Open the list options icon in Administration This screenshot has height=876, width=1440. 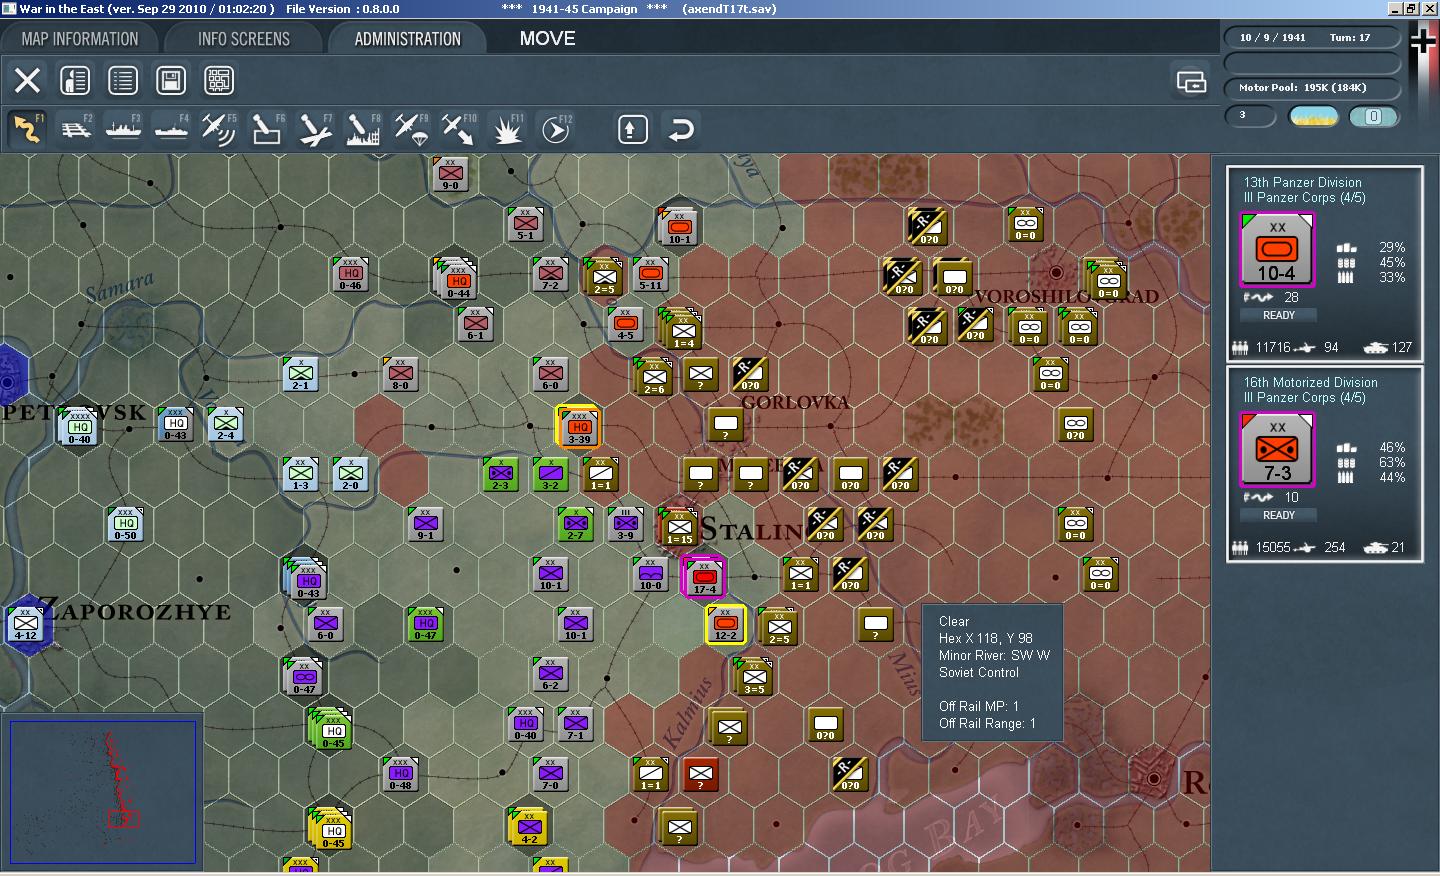pos(123,80)
